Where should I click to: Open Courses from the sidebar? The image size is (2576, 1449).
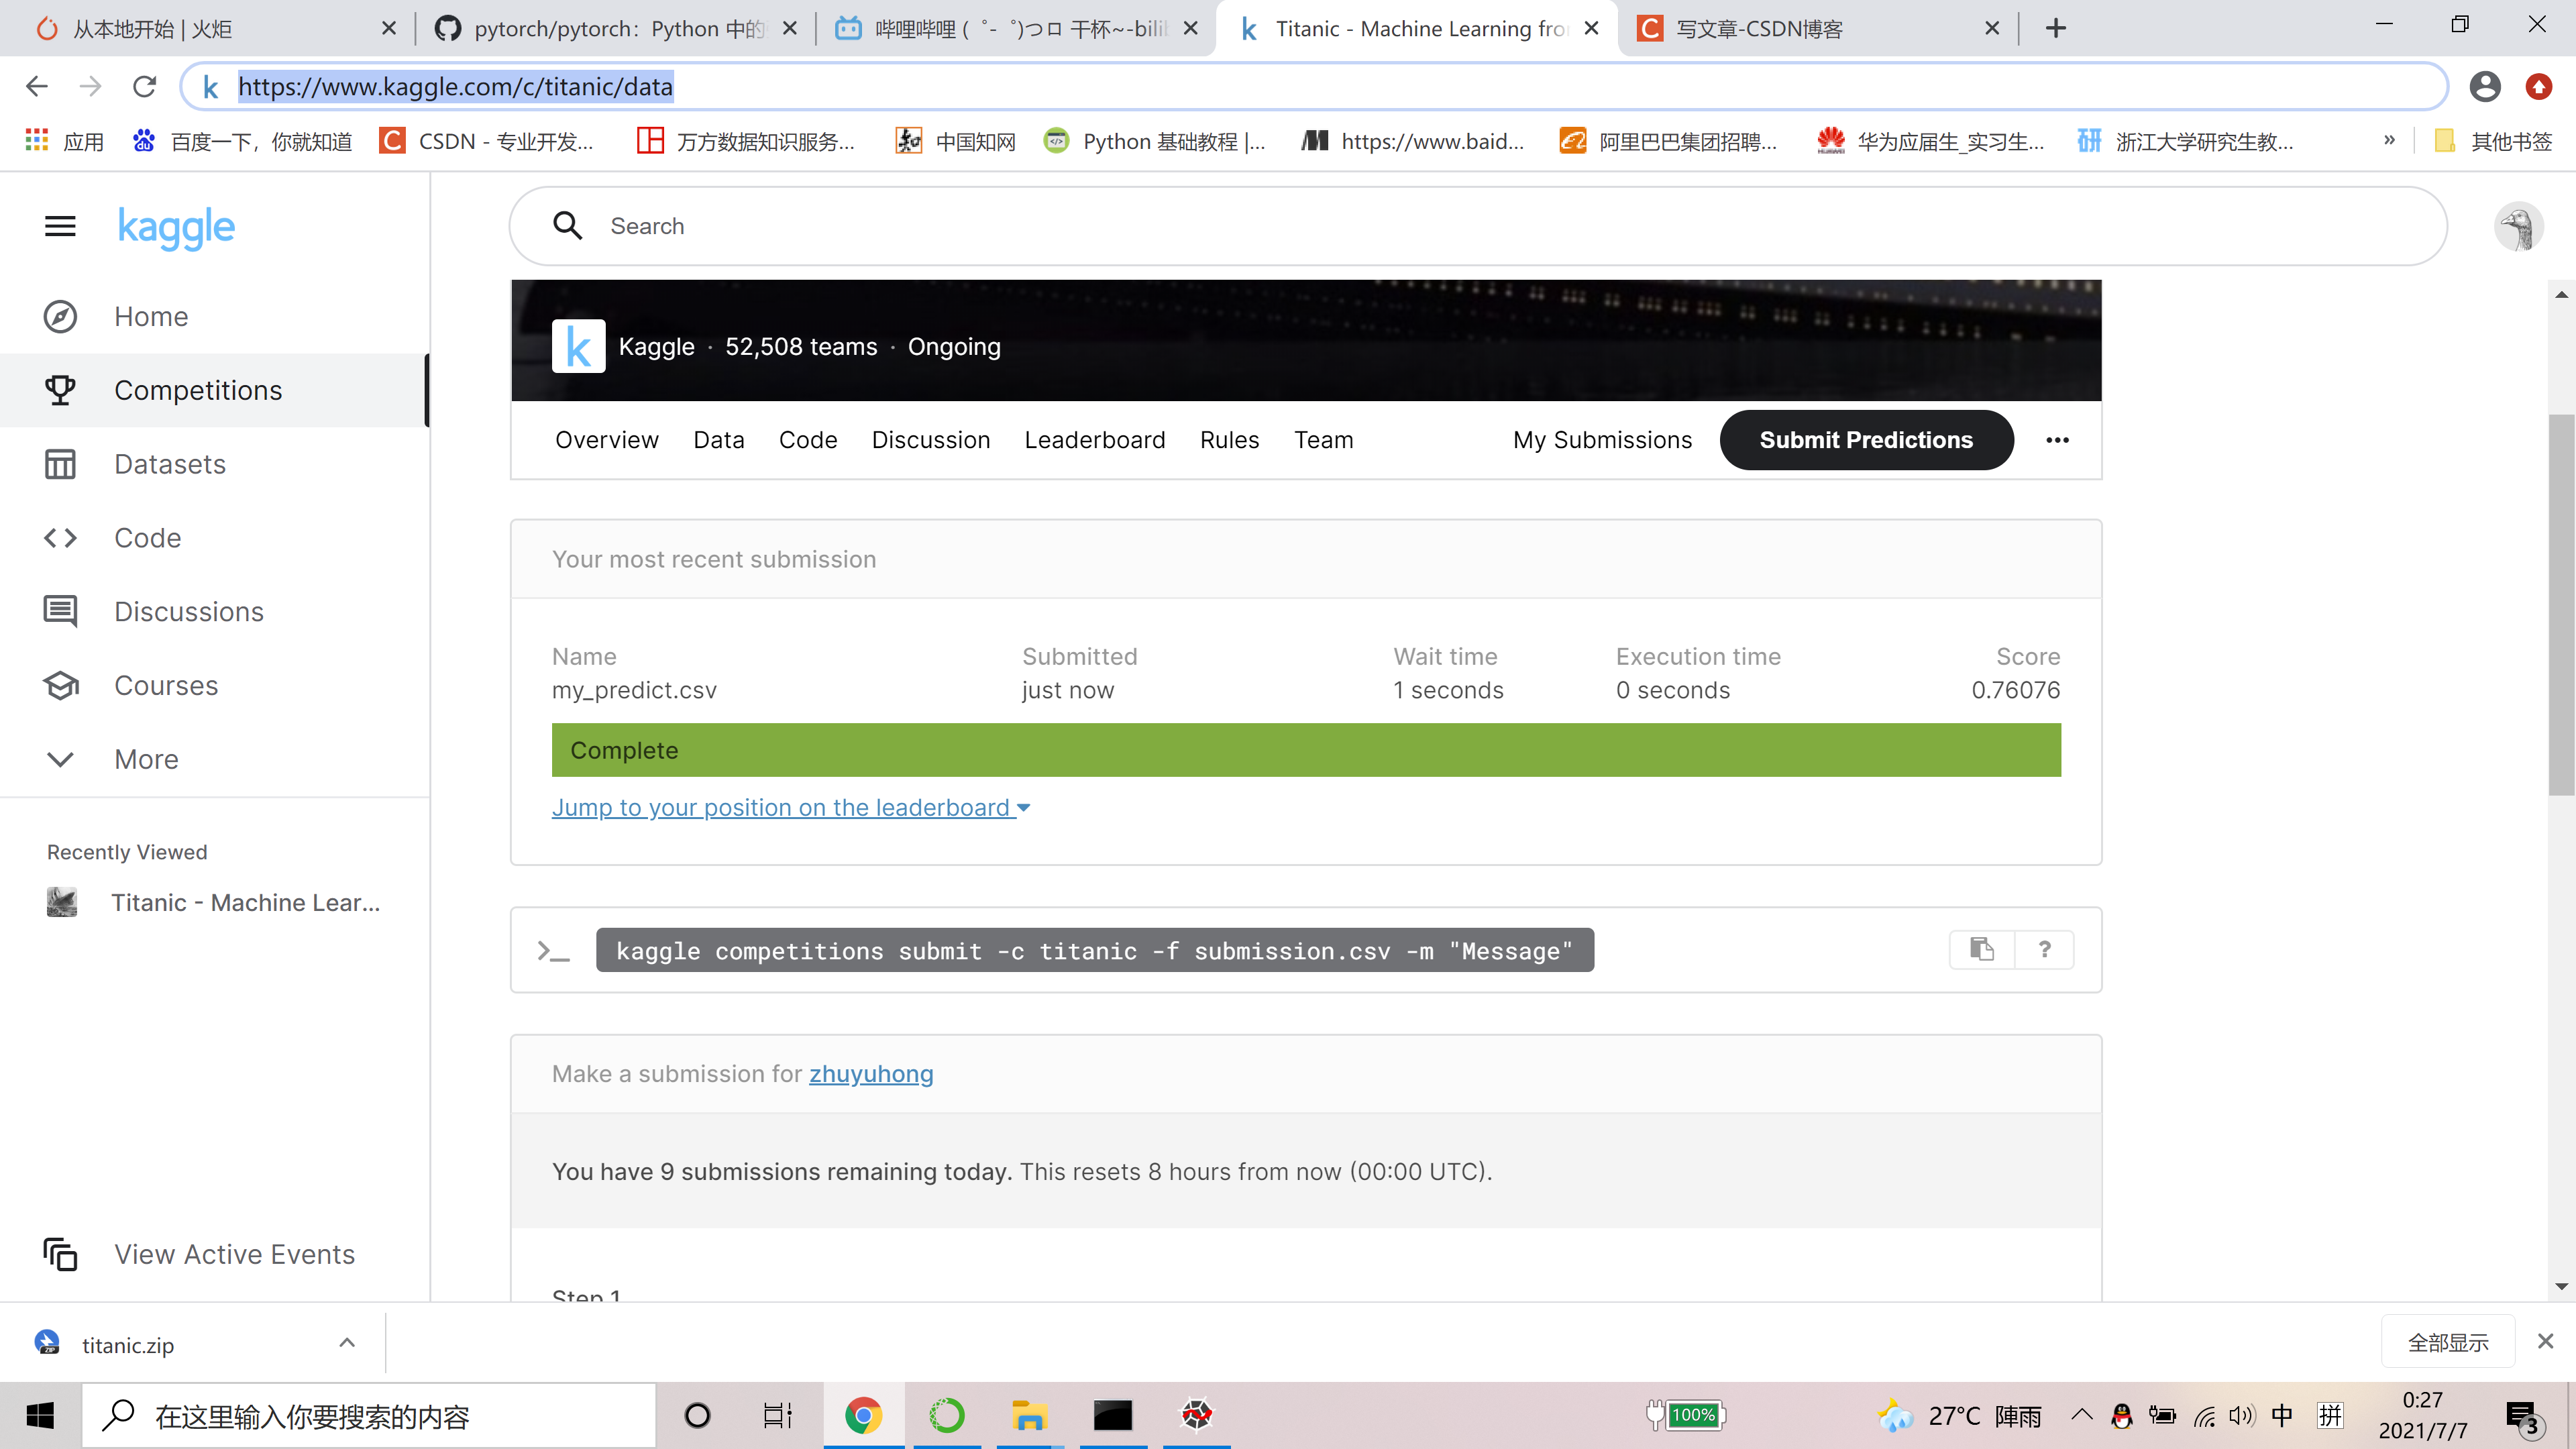(166, 685)
